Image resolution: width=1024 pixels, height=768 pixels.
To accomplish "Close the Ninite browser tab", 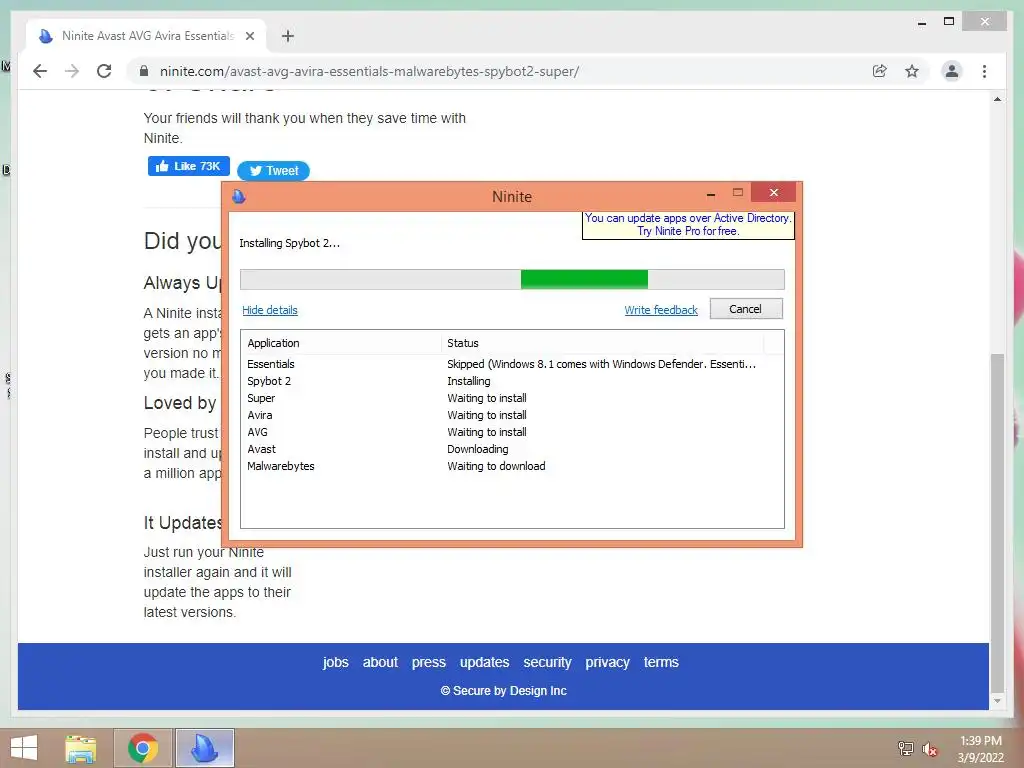I will (x=249, y=36).
